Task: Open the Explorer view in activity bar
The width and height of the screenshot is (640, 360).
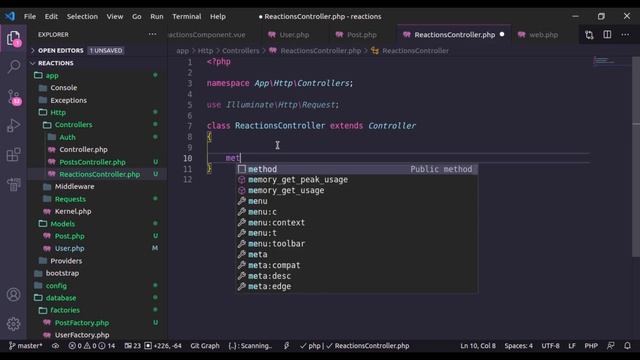Action: coord(13,39)
